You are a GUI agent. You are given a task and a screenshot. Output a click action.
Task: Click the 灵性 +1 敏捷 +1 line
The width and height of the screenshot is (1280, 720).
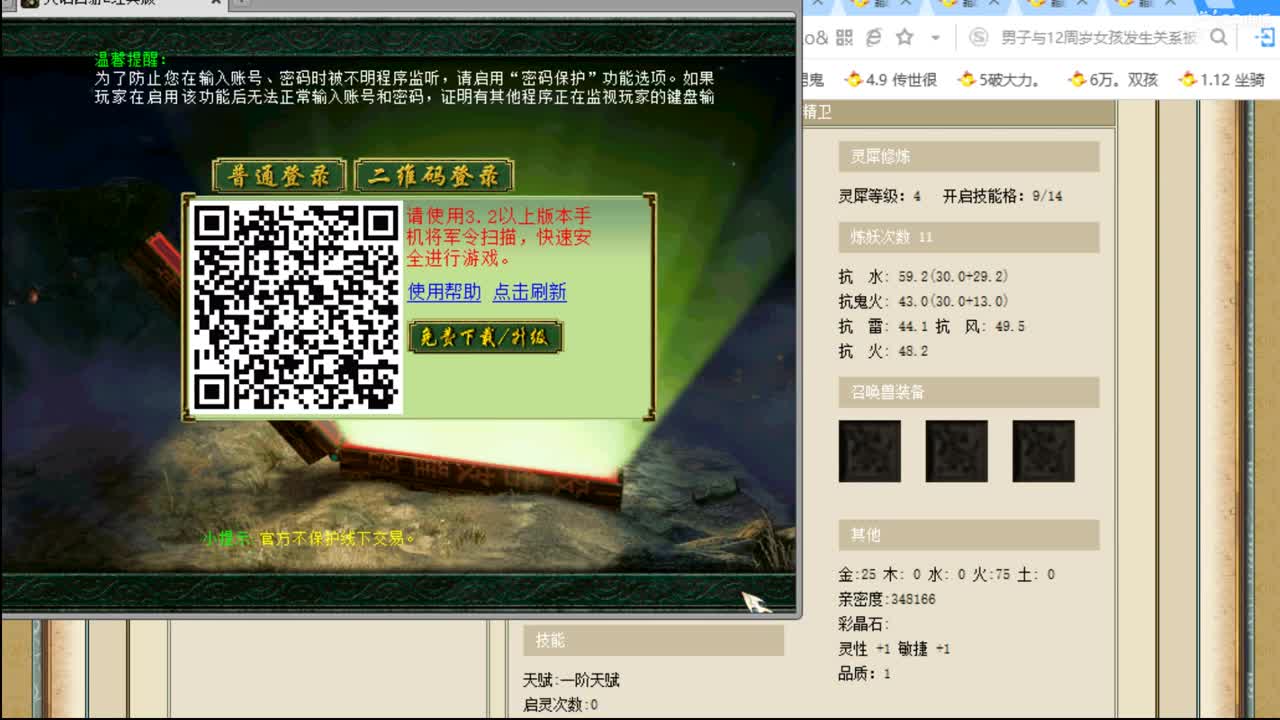click(894, 649)
